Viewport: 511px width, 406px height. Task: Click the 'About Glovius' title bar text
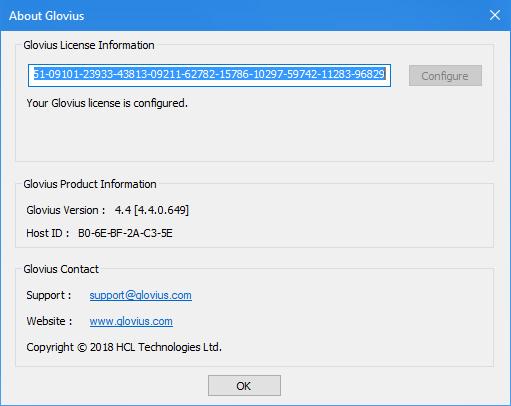coord(47,16)
